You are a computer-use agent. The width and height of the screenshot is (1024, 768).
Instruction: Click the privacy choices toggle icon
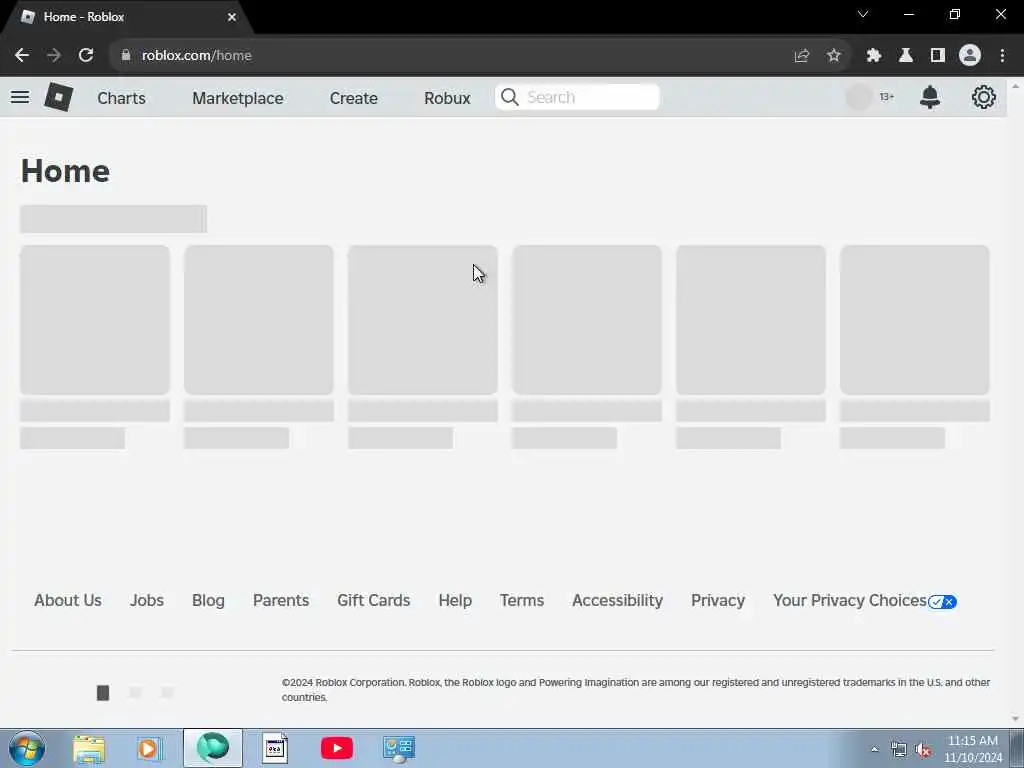tap(942, 601)
